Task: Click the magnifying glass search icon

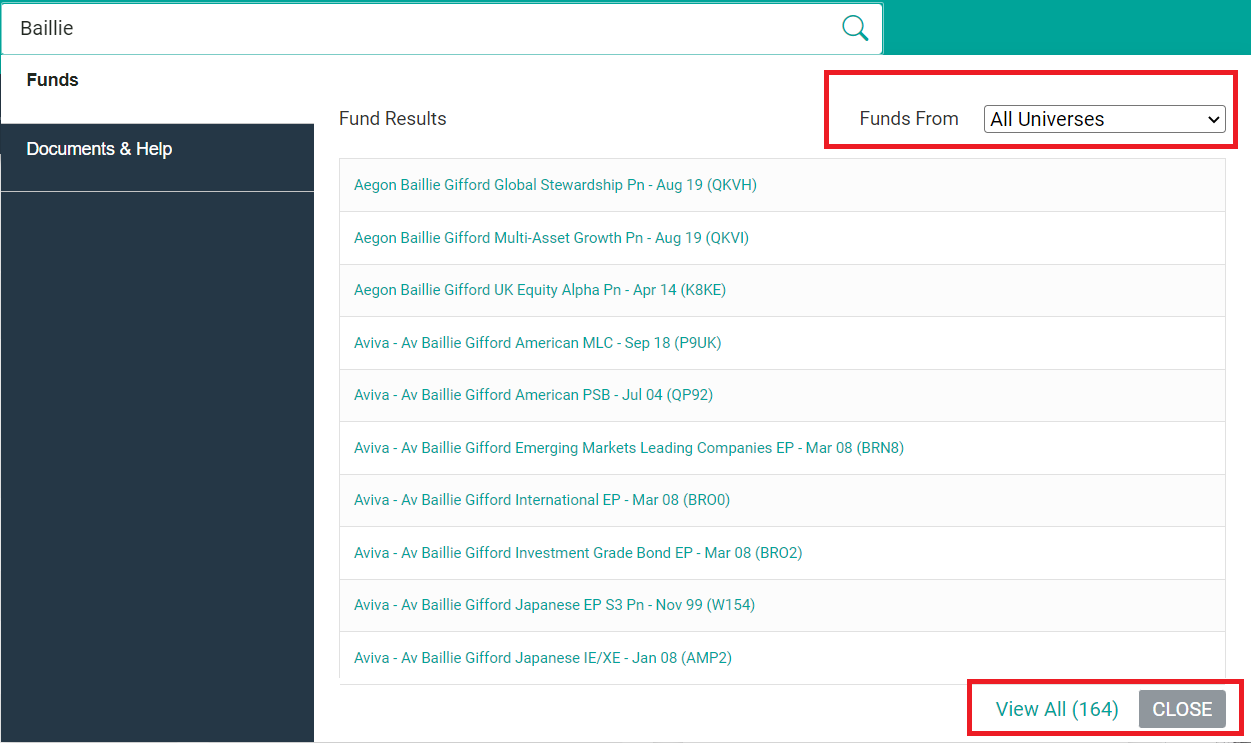Action: (x=855, y=28)
